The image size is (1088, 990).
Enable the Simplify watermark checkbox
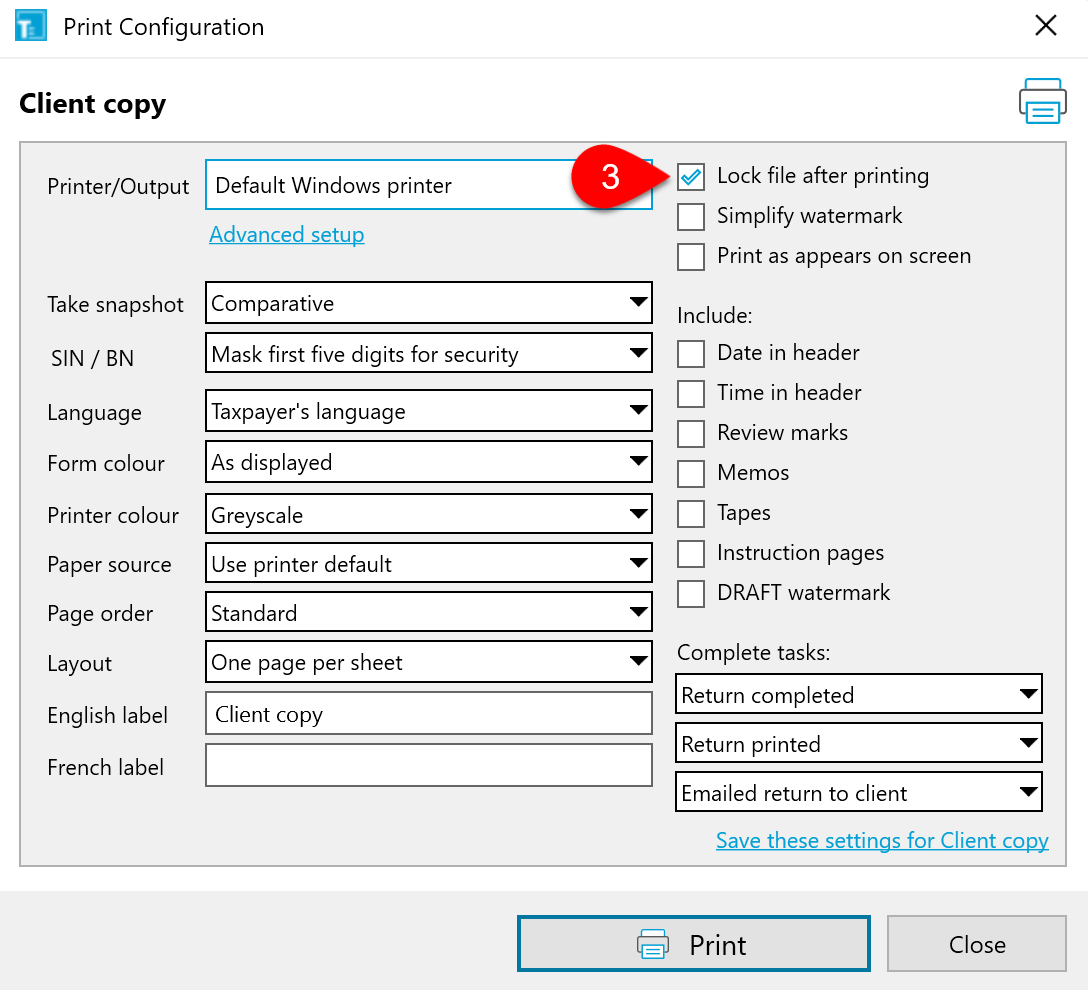pyautogui.click(x=691, y=217)
